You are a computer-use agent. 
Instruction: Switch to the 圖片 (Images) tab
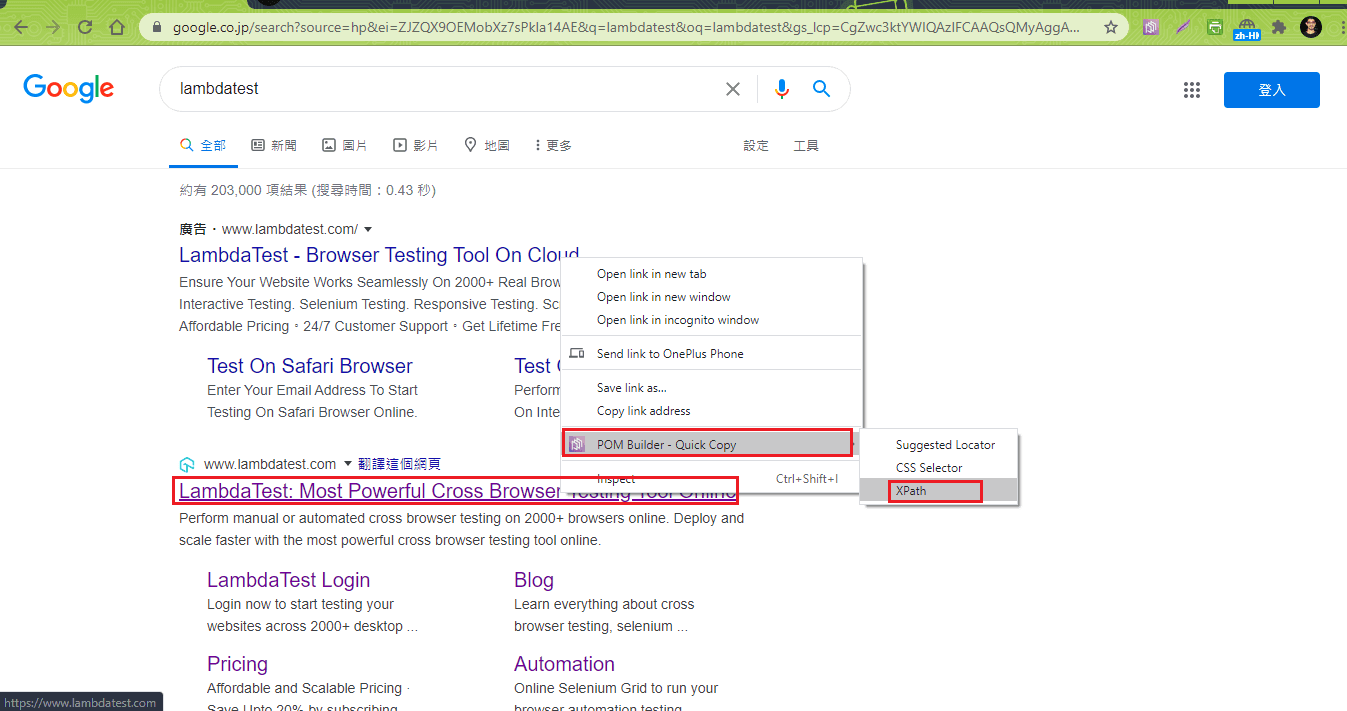point(344,144)
